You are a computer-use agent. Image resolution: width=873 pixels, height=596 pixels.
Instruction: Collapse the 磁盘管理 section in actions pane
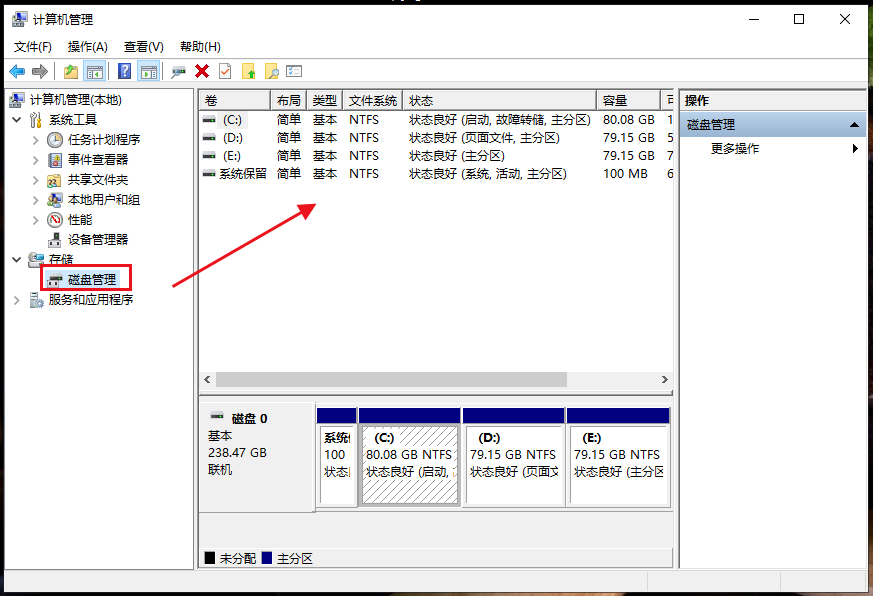(x=854, y=125)
